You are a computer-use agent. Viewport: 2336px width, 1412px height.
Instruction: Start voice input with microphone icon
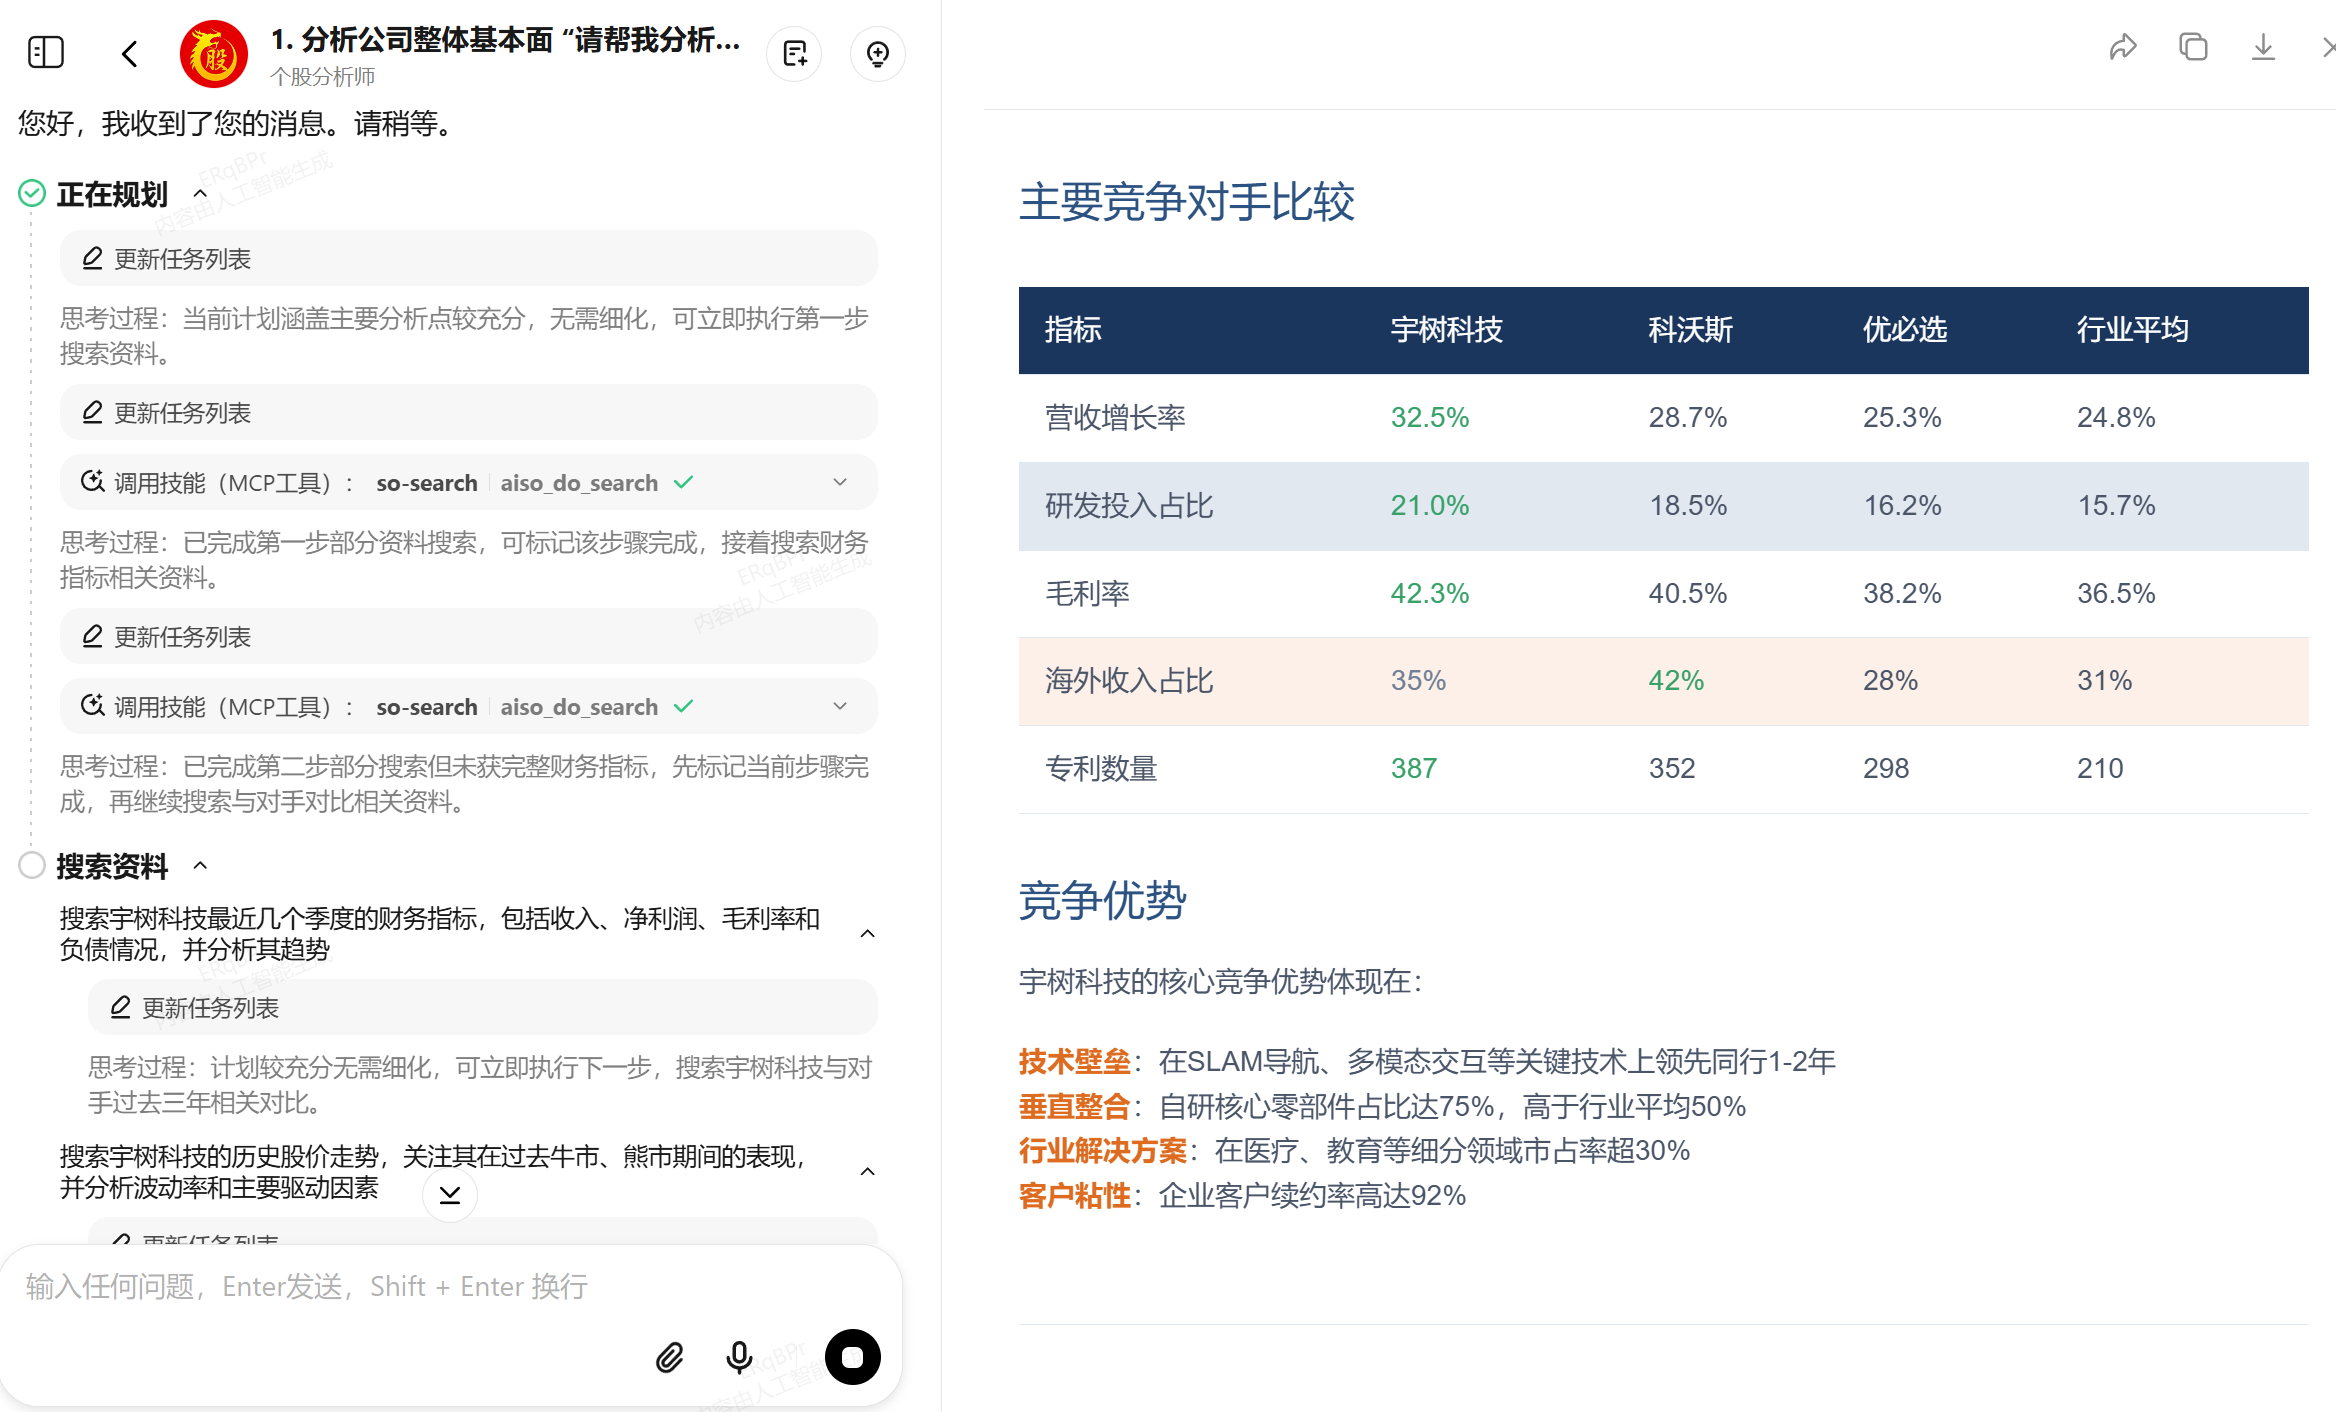[x=739, y=1357]
